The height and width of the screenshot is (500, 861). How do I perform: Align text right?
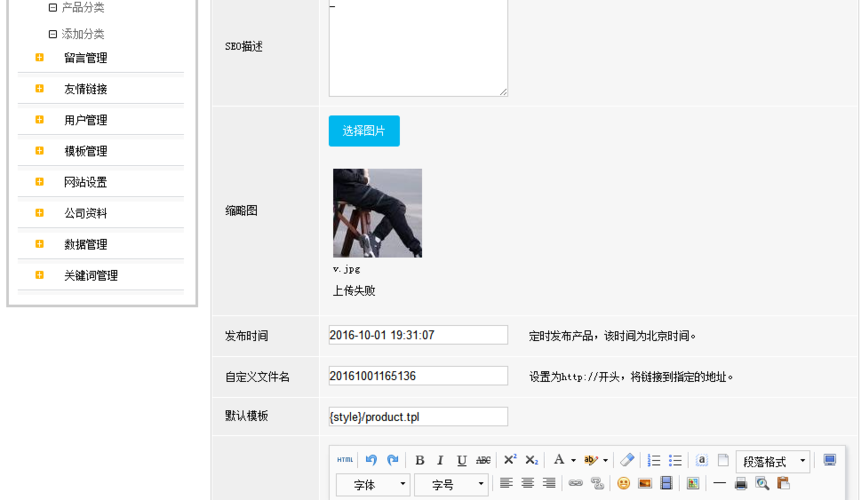[549, 483]
